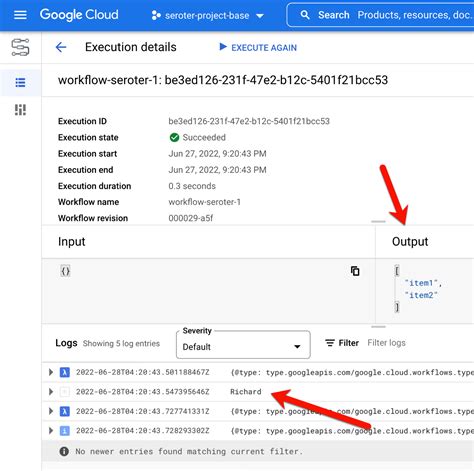Screen dimensions: 474x471
Task: Click the Workflow revision value 000029-a5f
Action: (x=191, y=218)
